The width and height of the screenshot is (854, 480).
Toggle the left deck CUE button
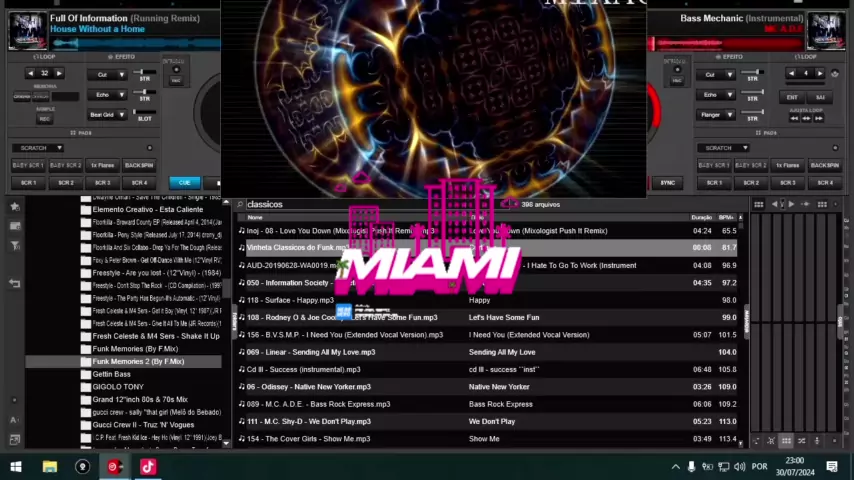184,183
